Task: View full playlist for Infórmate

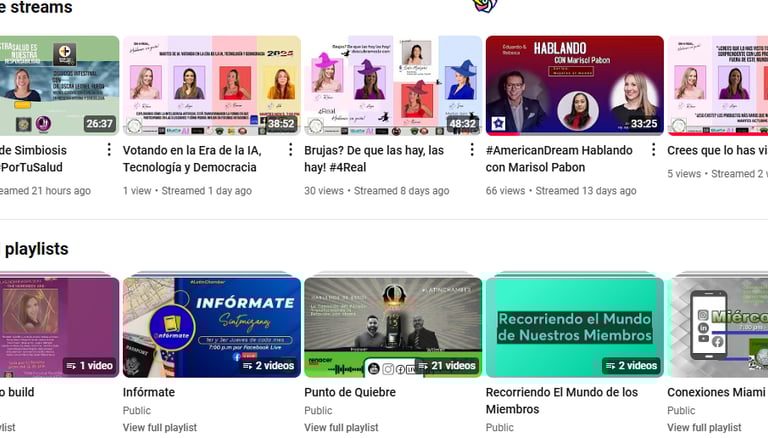Action: click(160, 428)
